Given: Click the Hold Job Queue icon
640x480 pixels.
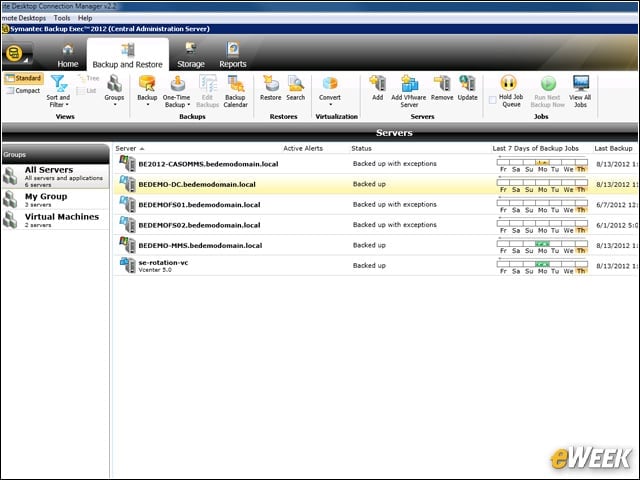Looking at the screenshot, I should click(x=509, y=83).
